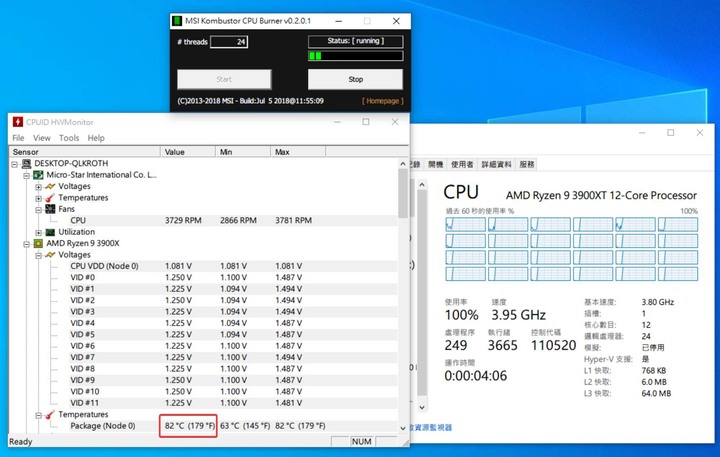Click the 0:00:04:06 uptime value
This screenshot has width=720, height=457.
point(476,376)
